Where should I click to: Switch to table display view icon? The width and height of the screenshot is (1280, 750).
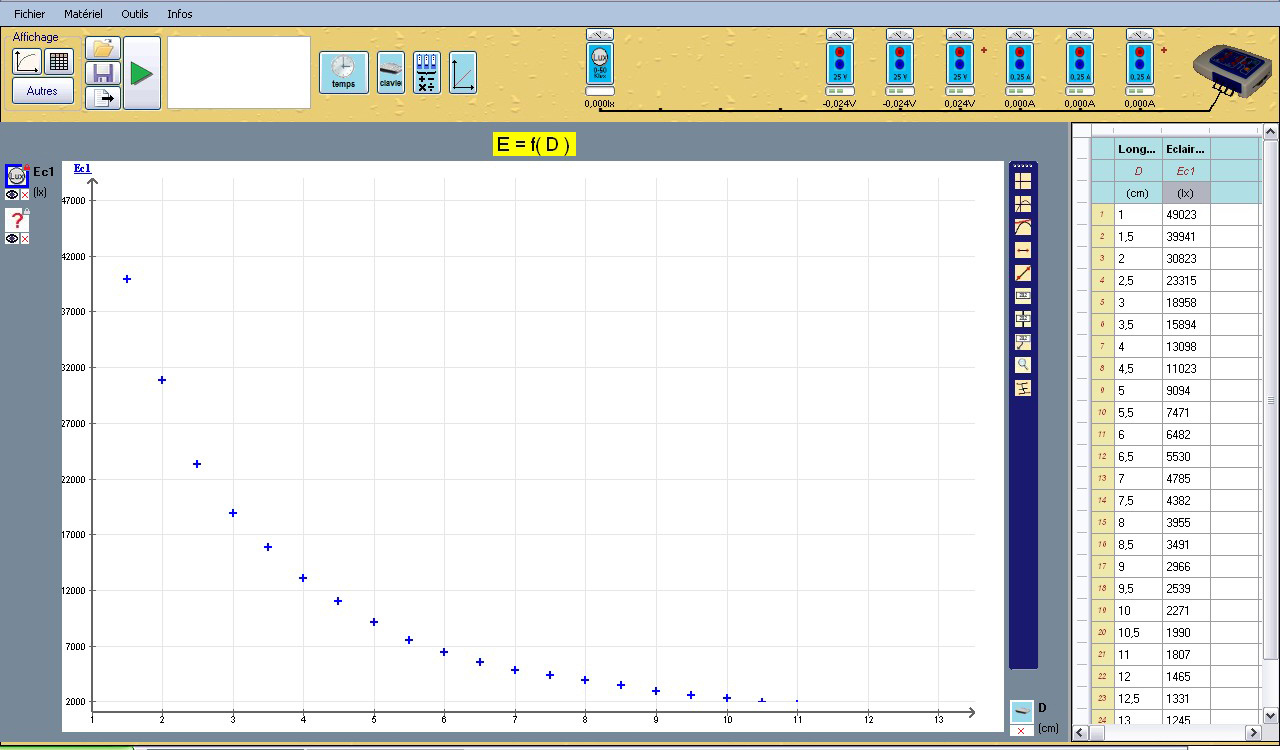click(59, 62)
